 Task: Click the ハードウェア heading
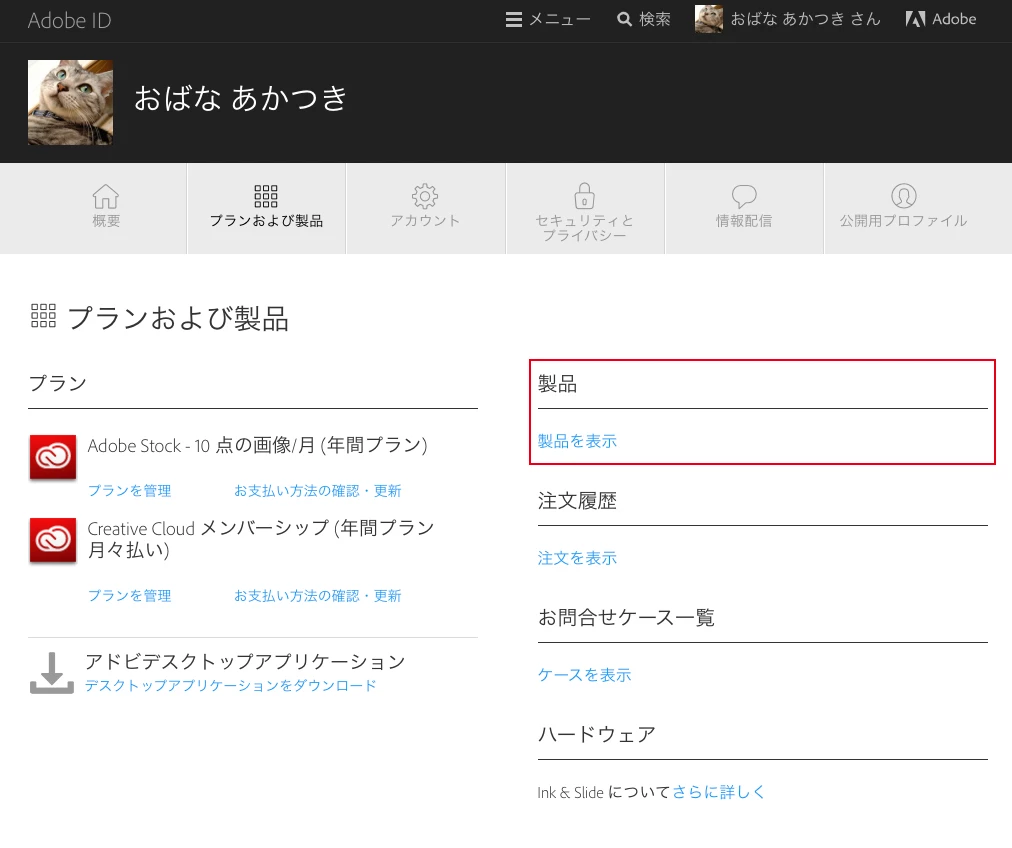(596, 734)
